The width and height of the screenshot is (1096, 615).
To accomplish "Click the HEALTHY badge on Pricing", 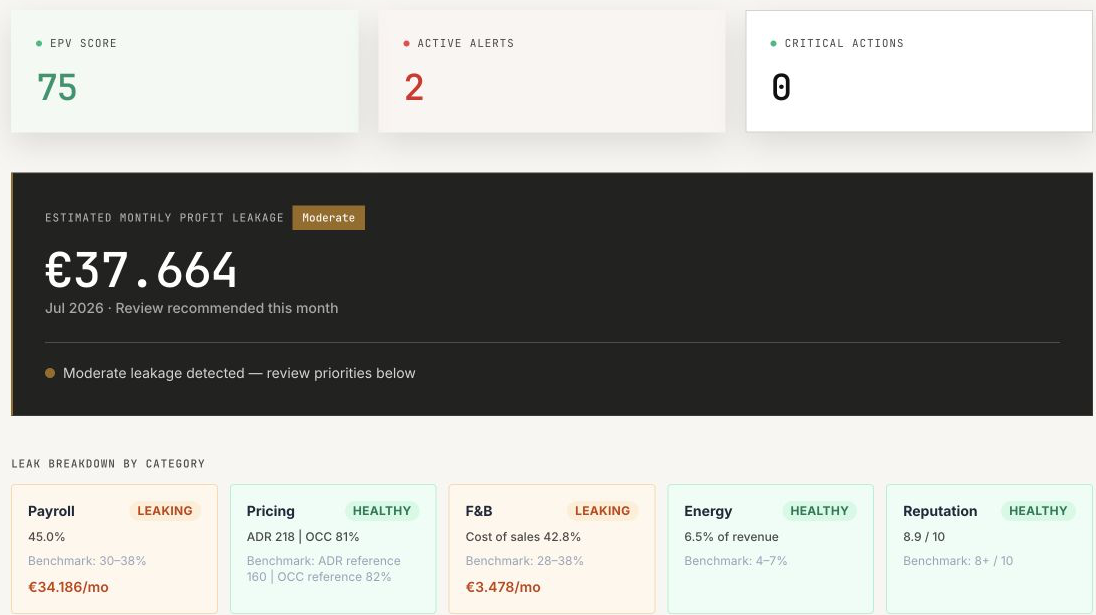I will (x=382, y=511).
